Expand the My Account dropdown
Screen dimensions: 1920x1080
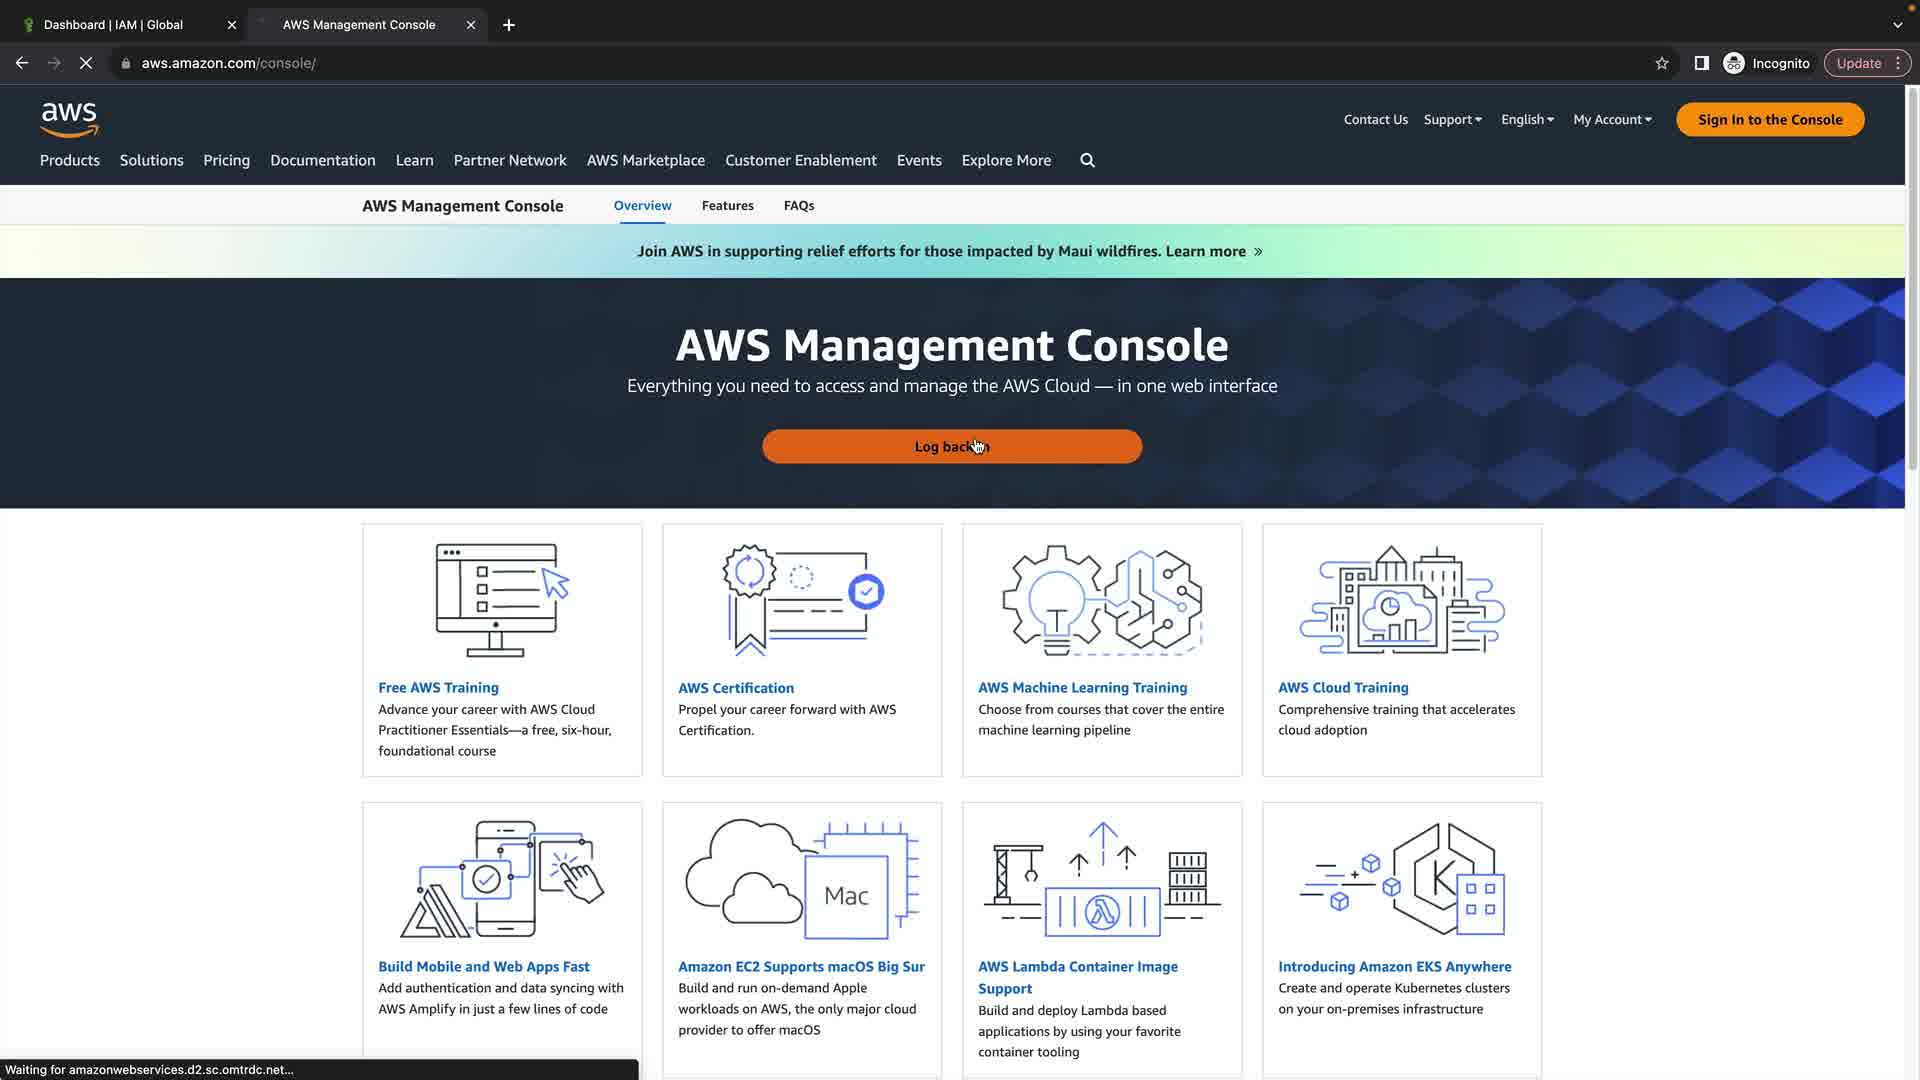click(x=1612, y=119)
